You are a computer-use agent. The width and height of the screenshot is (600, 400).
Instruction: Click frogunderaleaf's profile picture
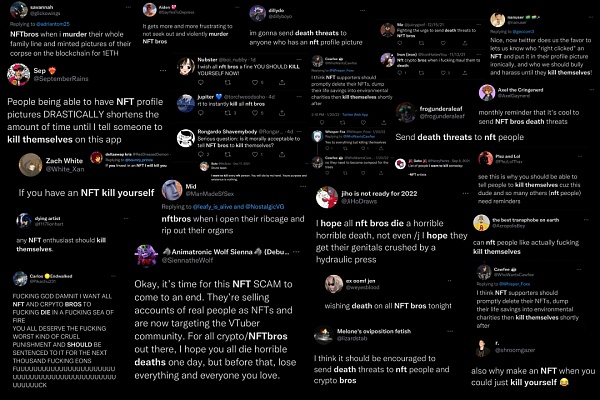406,112
